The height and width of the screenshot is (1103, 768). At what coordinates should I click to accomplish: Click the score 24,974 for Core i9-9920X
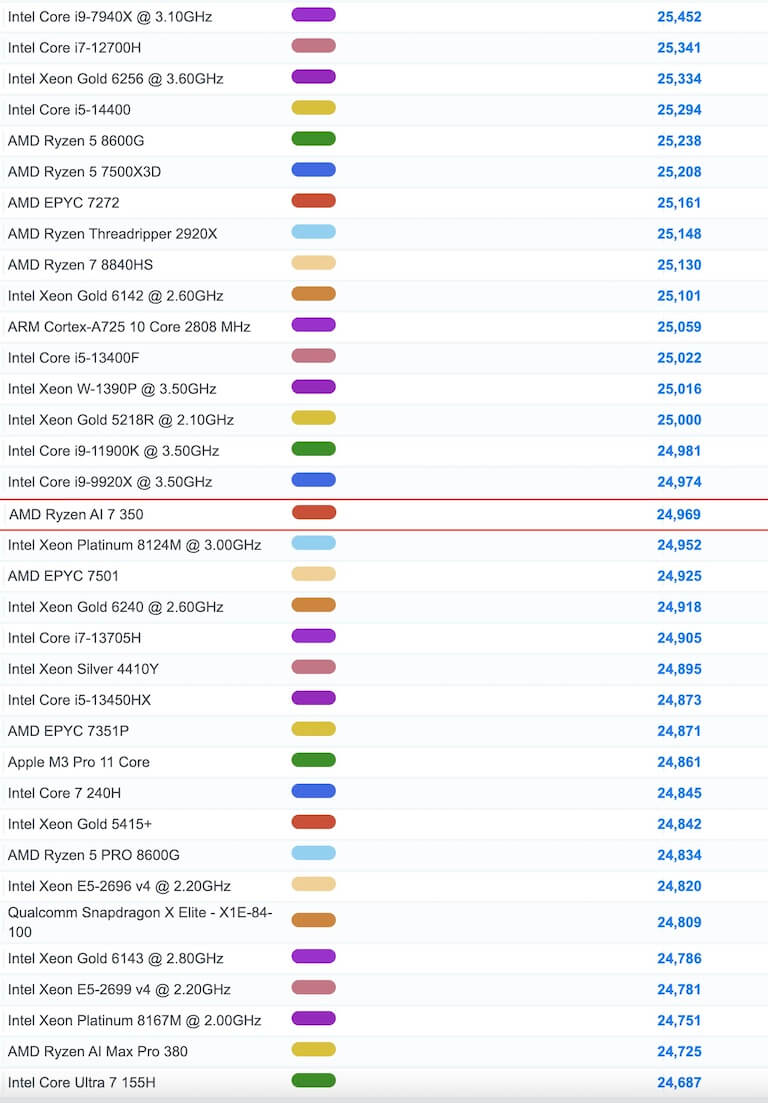tap(679, 482)
